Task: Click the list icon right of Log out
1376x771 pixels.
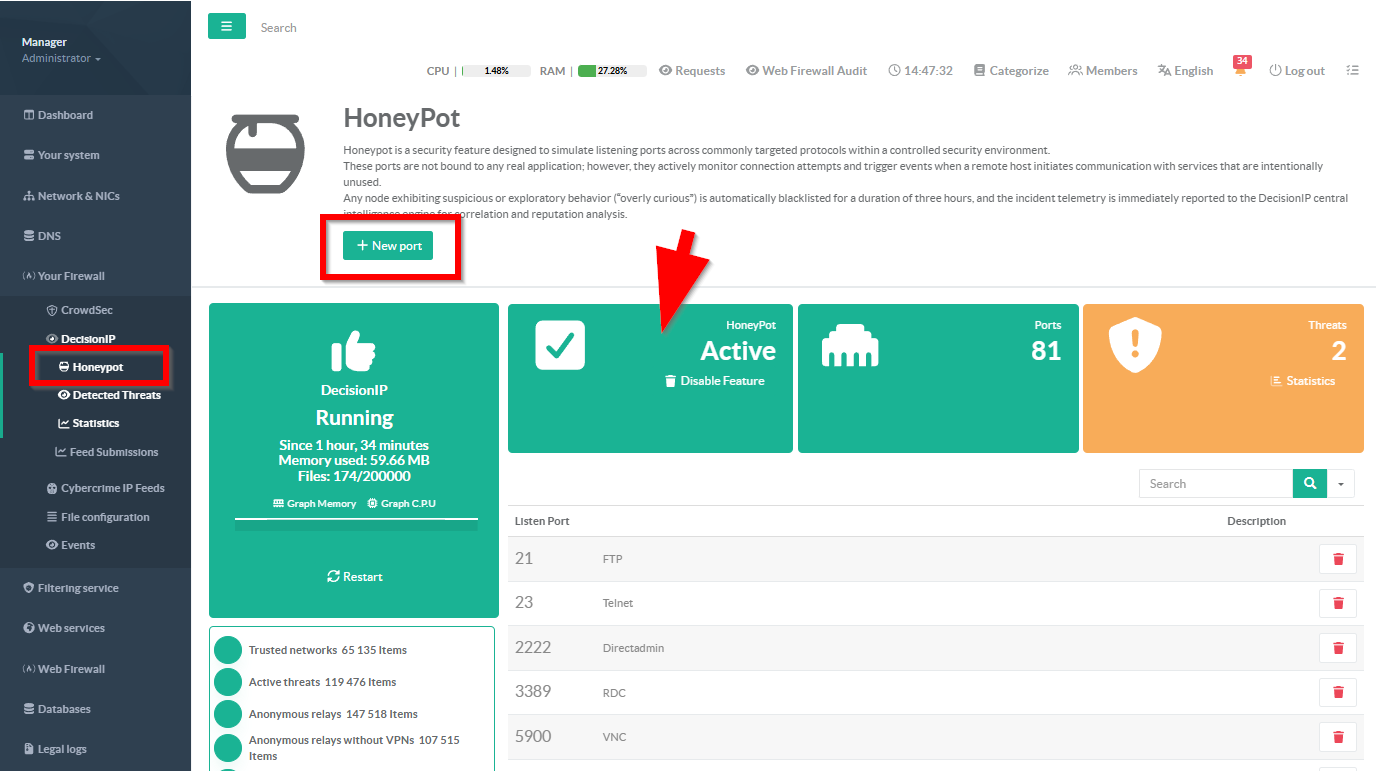Action: click(1352, 70)
